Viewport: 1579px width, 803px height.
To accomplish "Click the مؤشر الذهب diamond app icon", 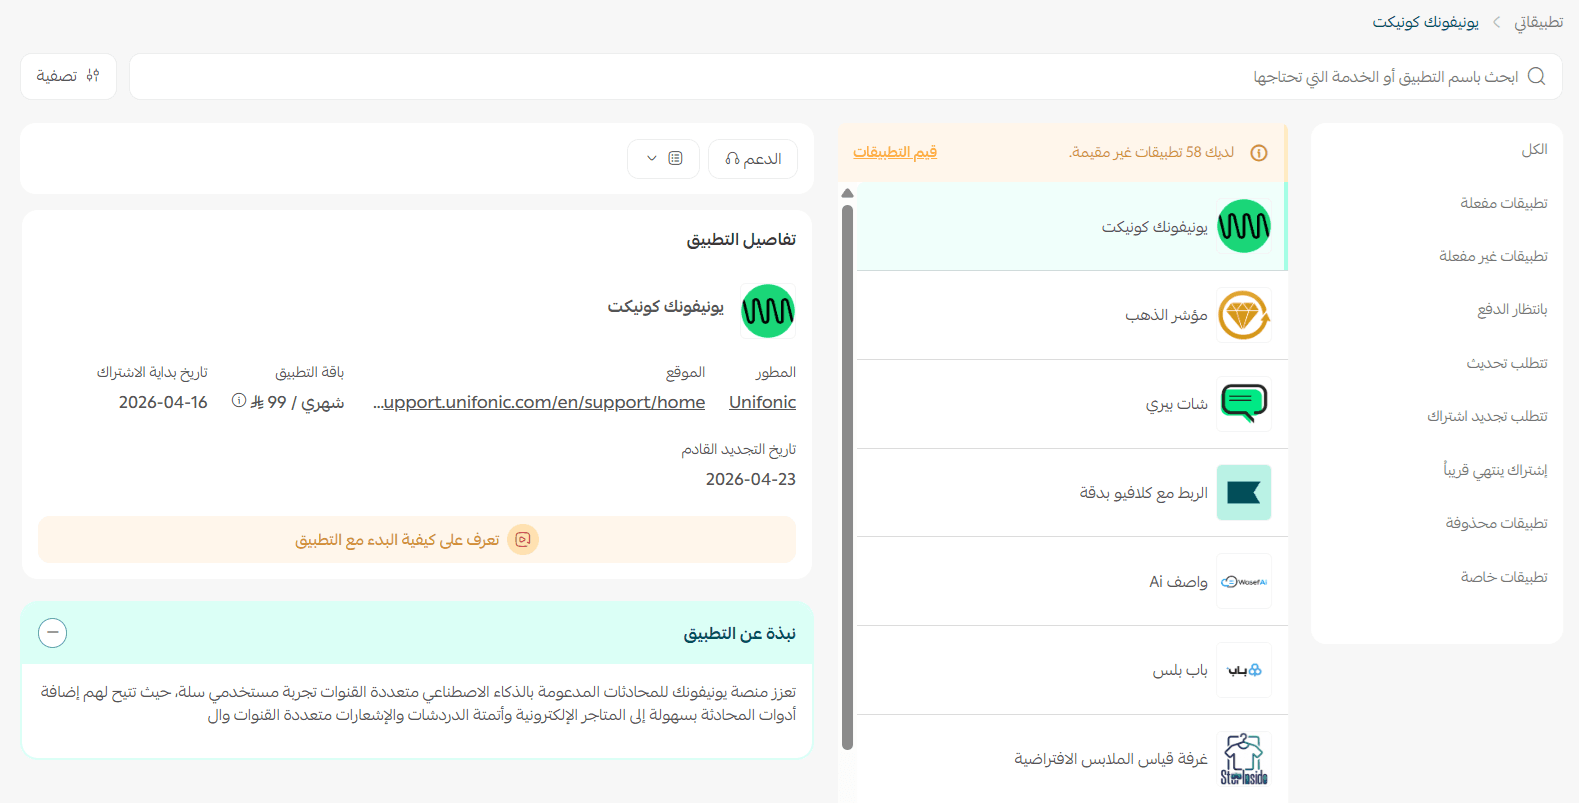I will tap(1244, 315).
